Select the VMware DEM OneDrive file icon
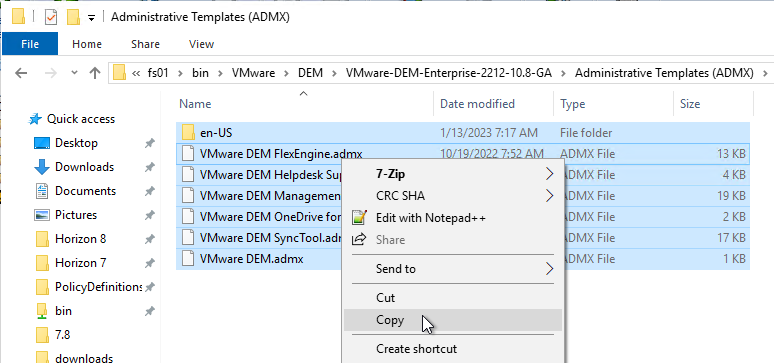 point(188,217)
